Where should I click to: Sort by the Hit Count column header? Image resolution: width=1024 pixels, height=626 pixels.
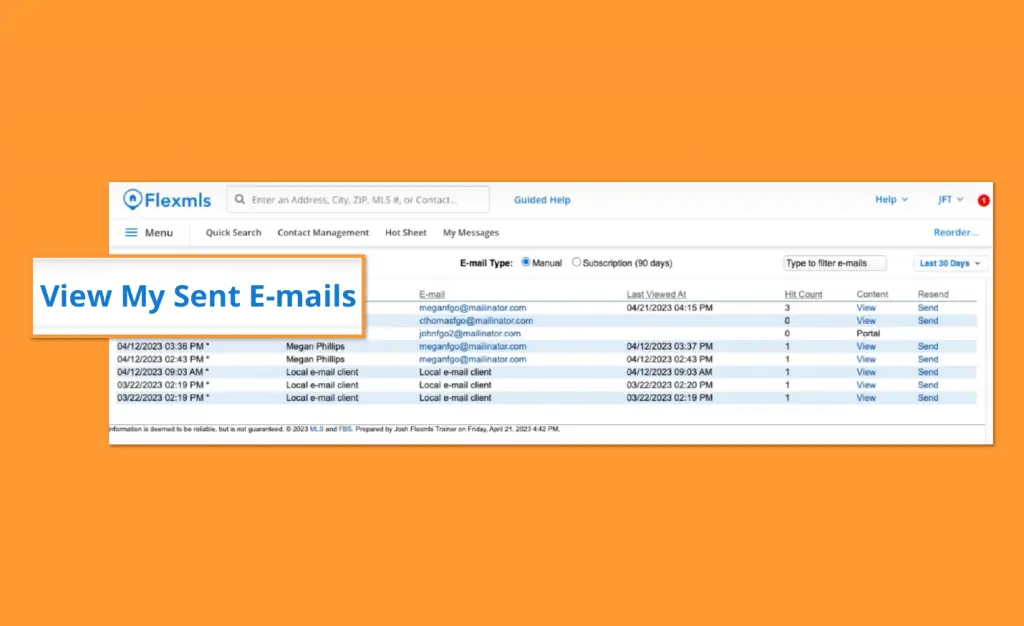[x=803, y=294]
